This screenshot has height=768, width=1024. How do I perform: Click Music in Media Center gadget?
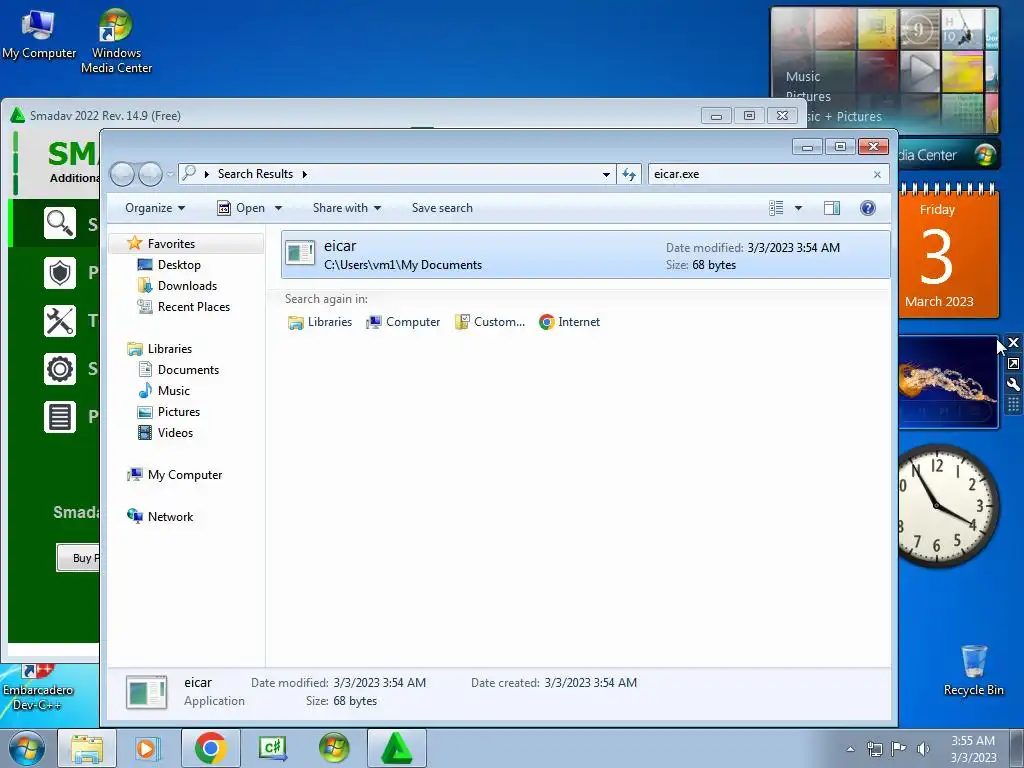coord(803,76)
